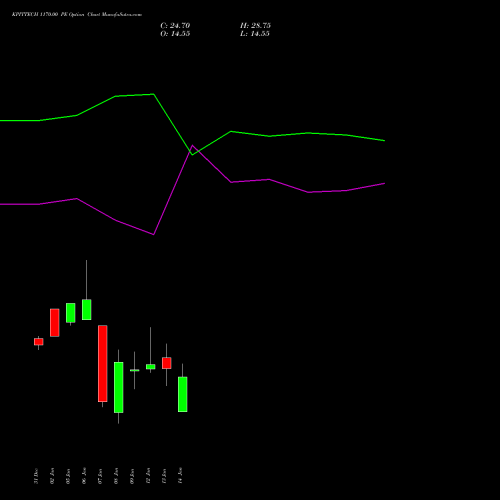This screenshot has height=500, width=500.
Task: Click the chart title text at top left
Action: tap(77, 15)
